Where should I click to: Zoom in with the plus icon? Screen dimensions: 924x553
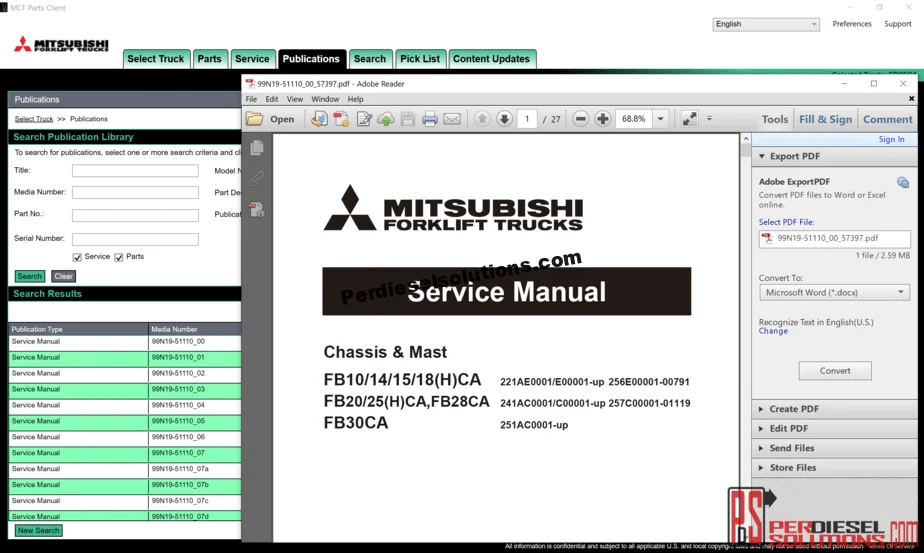603,119
